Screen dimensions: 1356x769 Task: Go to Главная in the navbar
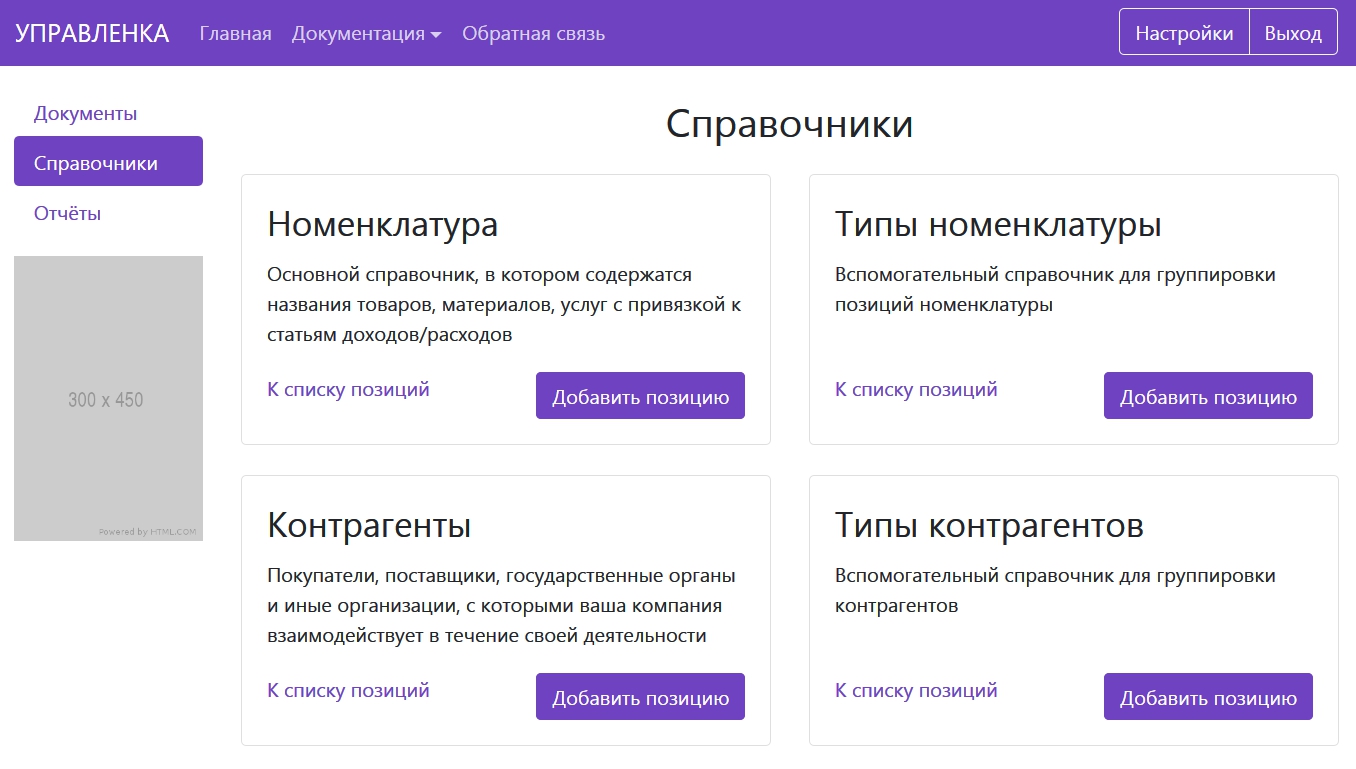(x=235, y=33)
